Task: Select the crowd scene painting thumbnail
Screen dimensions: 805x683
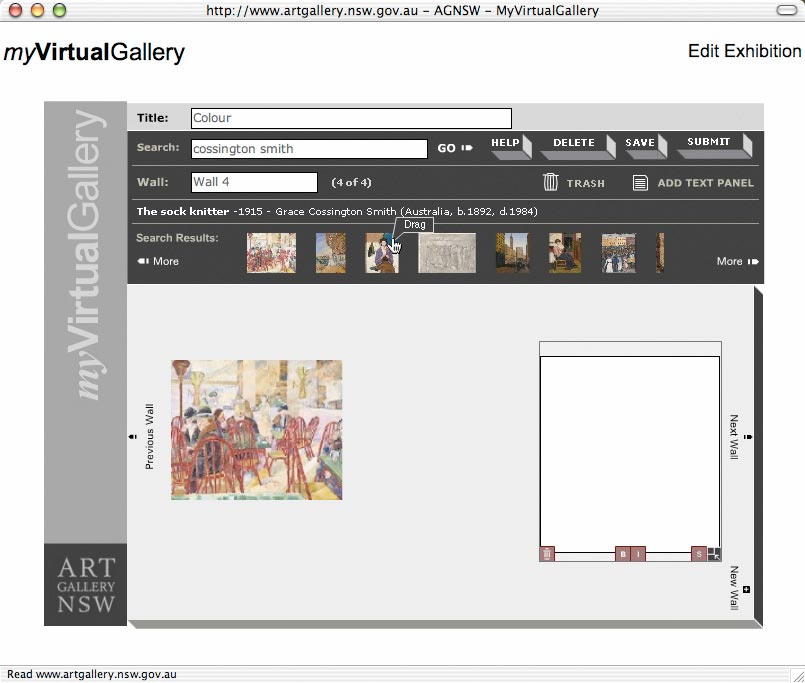Action: (x=619, y=253)
